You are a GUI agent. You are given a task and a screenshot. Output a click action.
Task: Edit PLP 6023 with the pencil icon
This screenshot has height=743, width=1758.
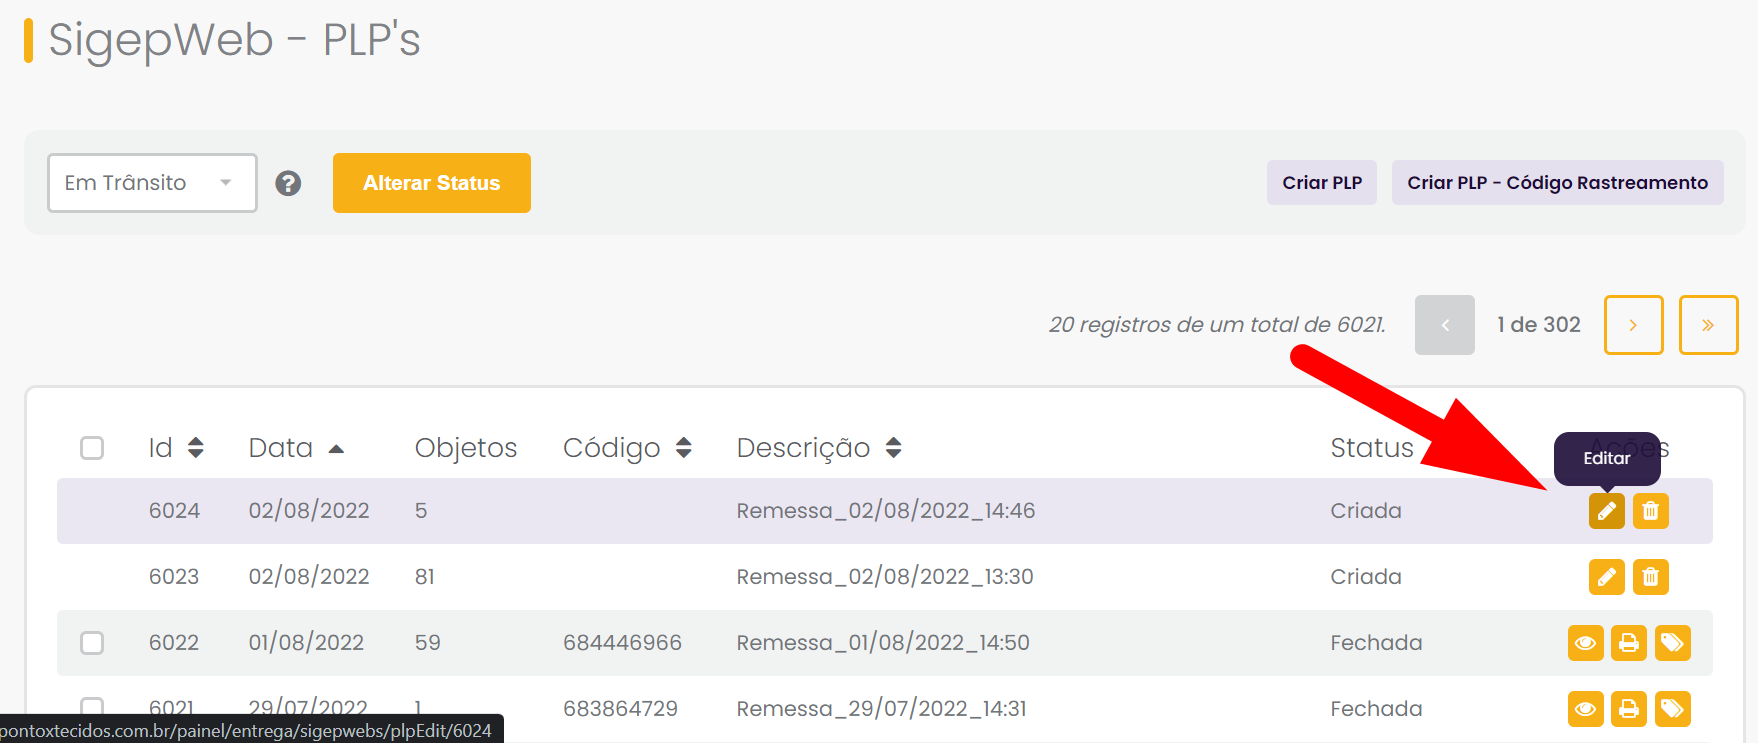point(1606,577)
